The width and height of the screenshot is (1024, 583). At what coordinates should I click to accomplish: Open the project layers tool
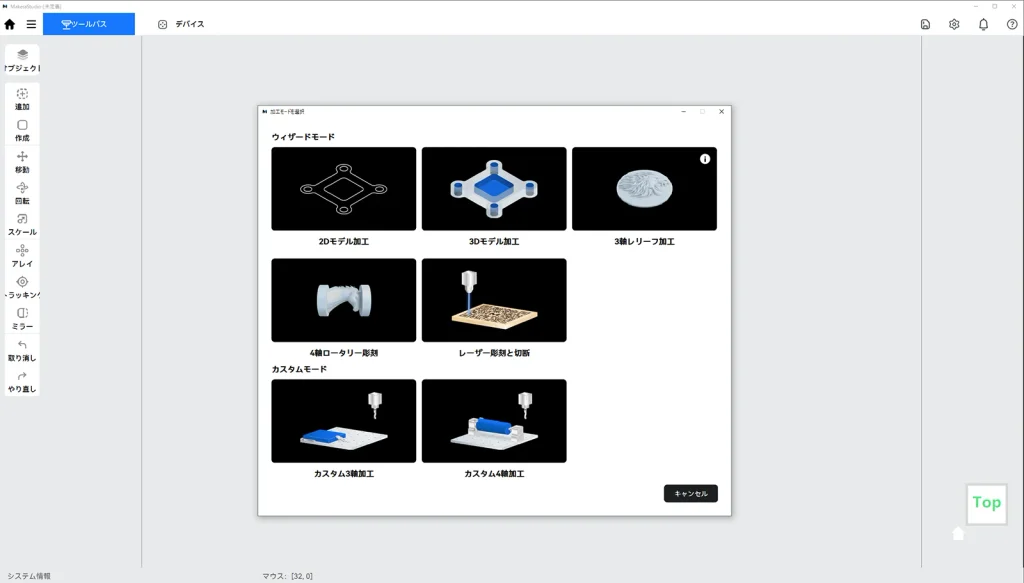(x=22, y=60)
